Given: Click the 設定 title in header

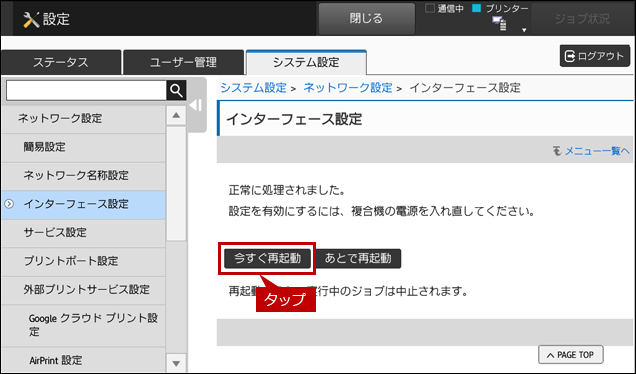Looking at the screenshot, I should [x=56, y=19].
